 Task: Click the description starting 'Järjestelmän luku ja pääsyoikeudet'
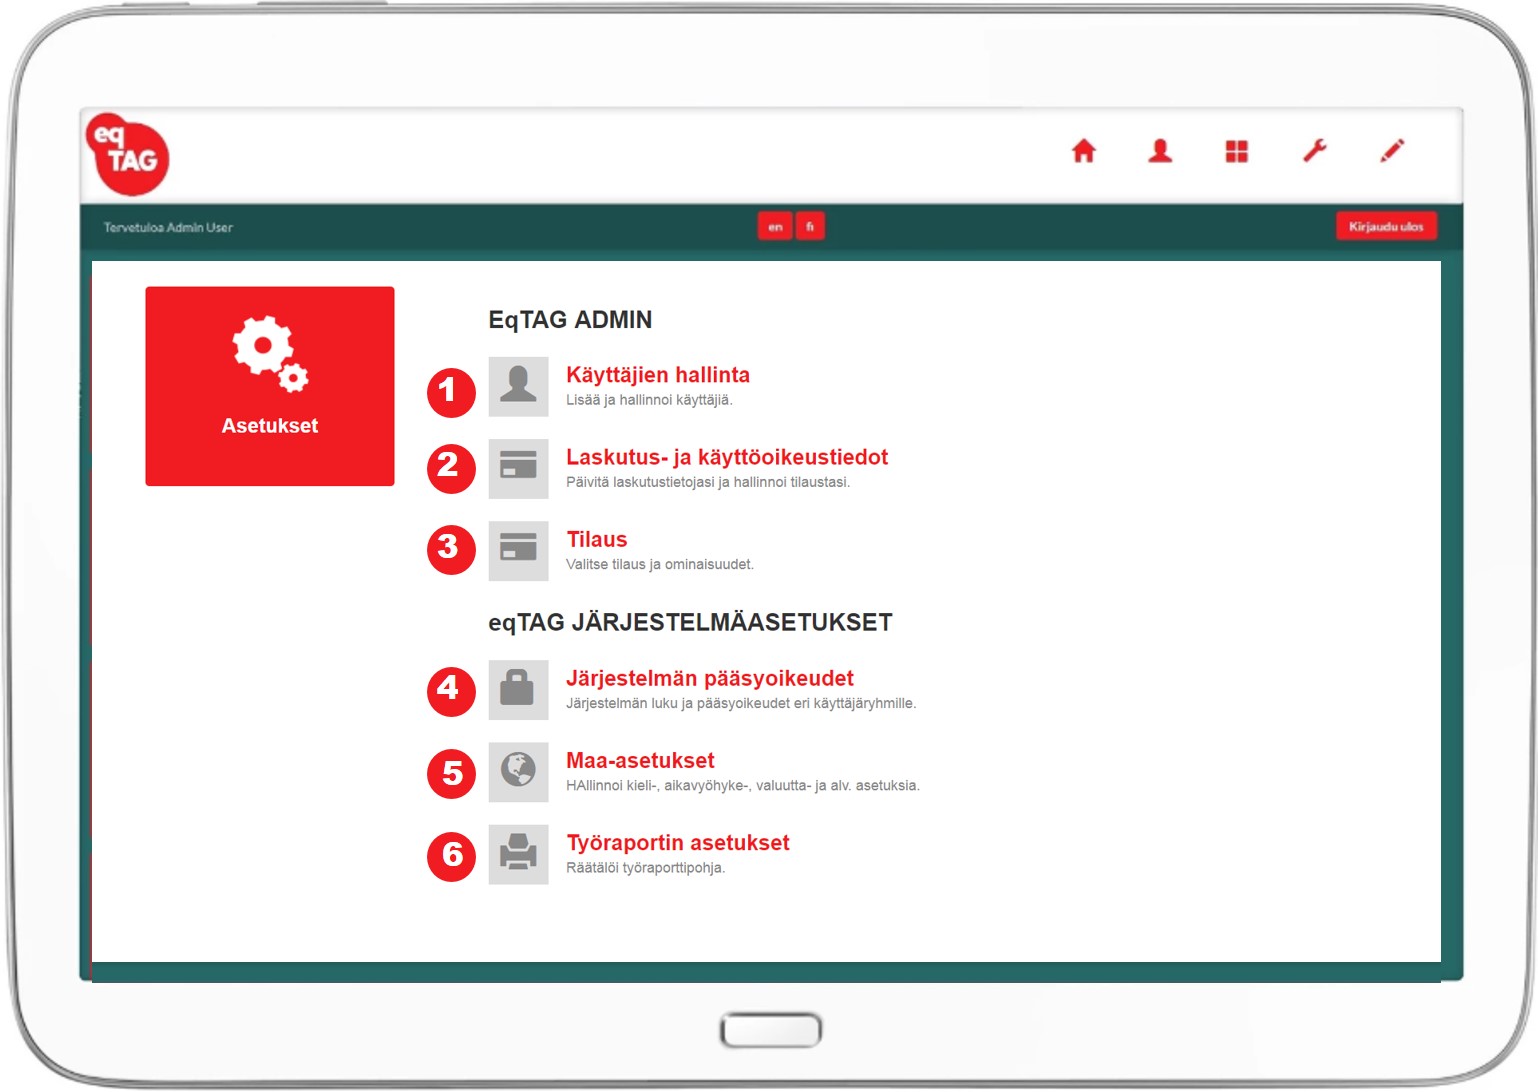[x=741, y=703]
